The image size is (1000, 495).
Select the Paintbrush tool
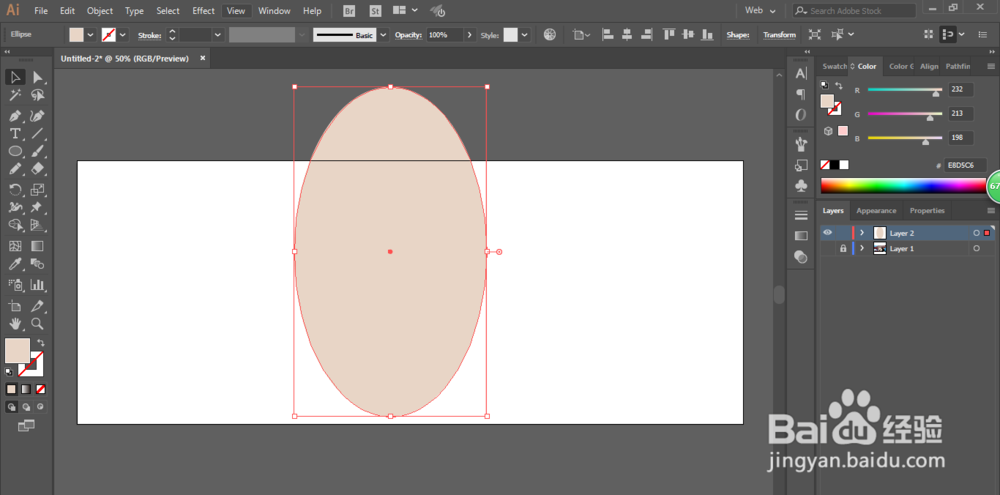tap(38, 151)
